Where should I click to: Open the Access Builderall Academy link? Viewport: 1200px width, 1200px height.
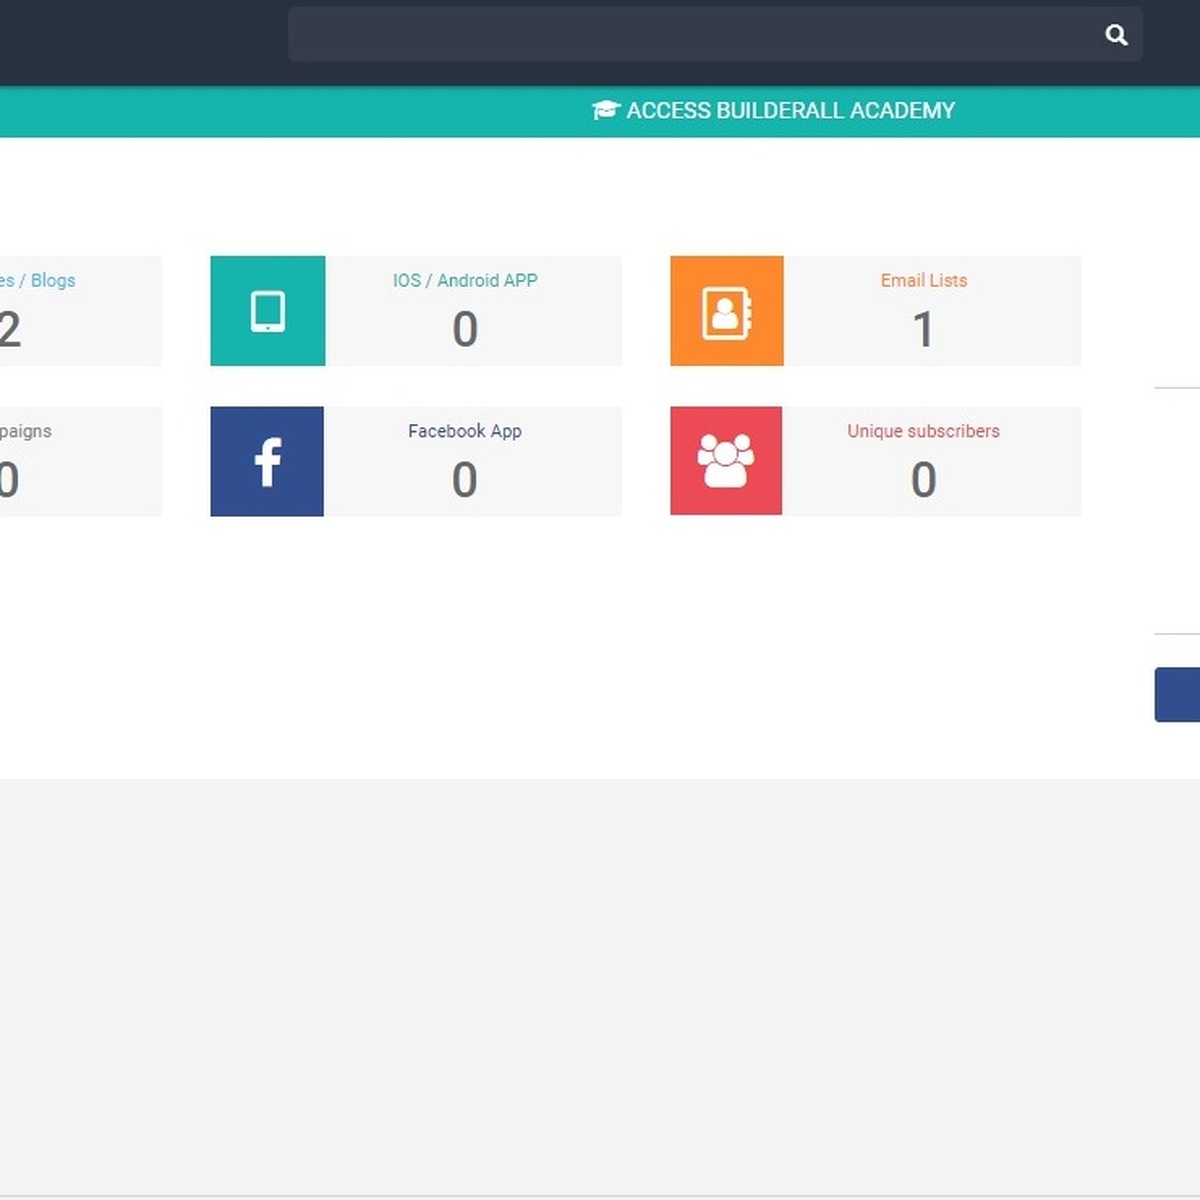click(x=790, y=111)
